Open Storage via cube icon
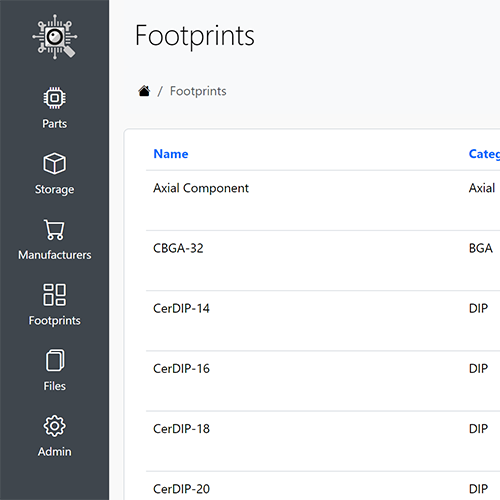Viewport: 500px width, 500px height. (x=55, y=164)
